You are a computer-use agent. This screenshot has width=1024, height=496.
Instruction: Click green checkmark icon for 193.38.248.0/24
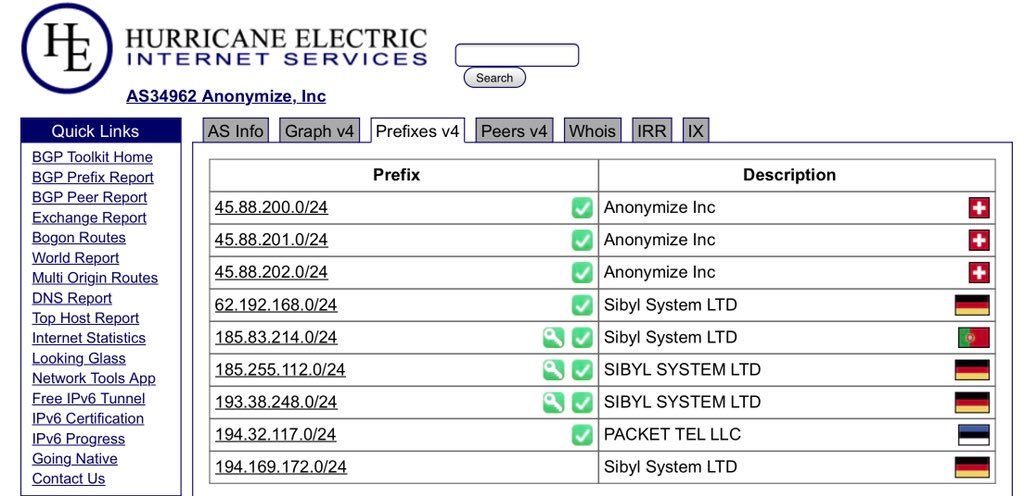click(x=582, y=402)
